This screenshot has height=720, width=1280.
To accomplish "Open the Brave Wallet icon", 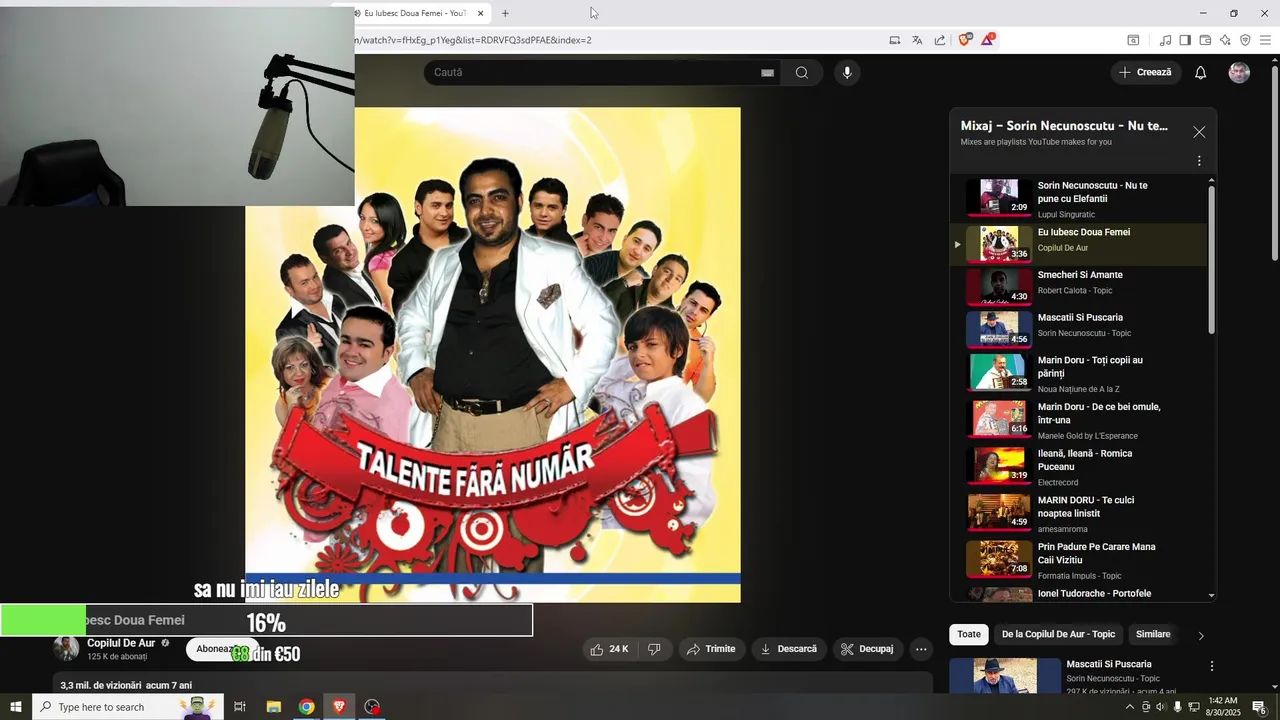I will 1205,40.
